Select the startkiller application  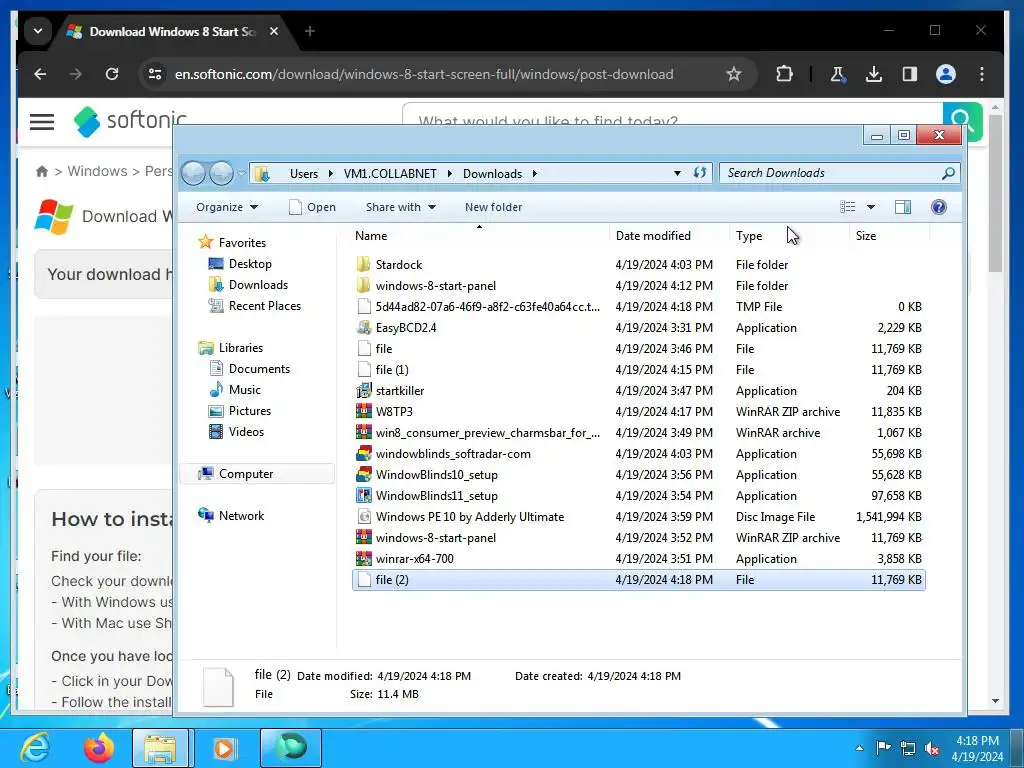(639, 391)
